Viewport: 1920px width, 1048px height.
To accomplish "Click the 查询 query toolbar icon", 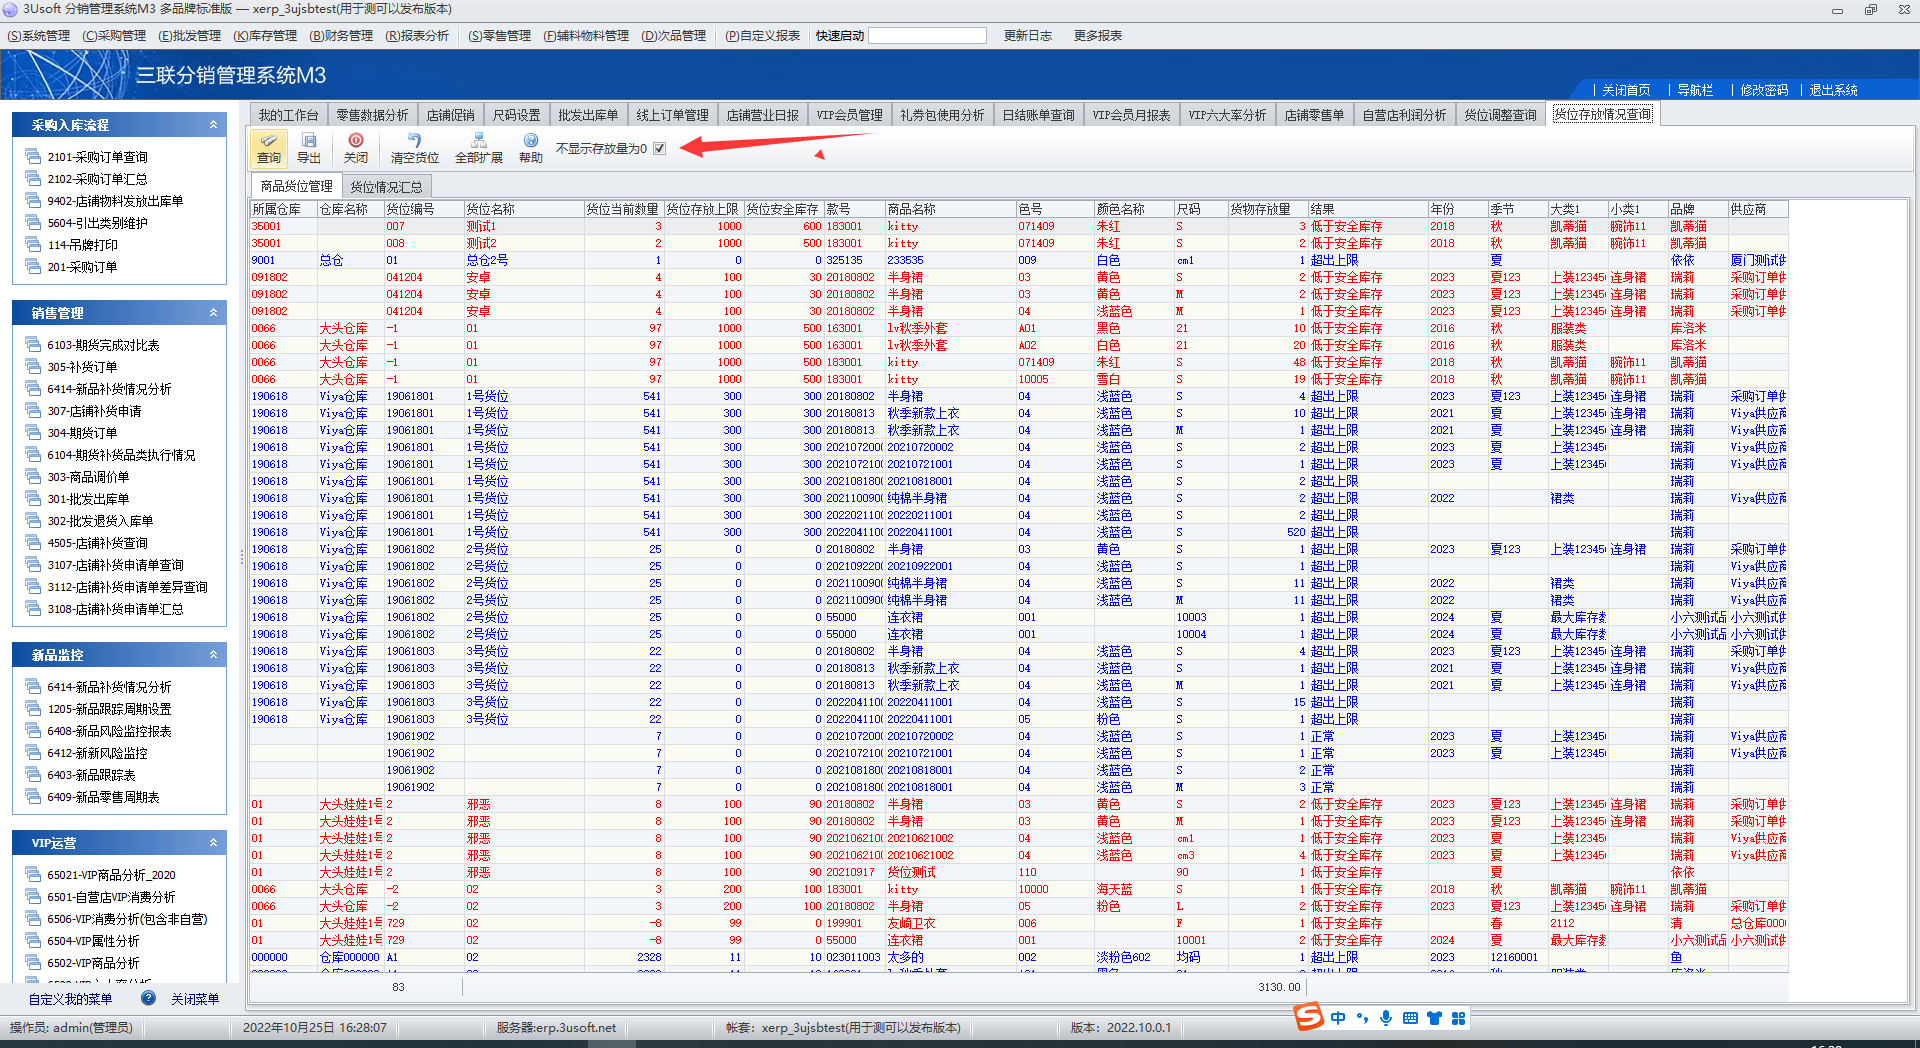I will [x=269, y=148].
